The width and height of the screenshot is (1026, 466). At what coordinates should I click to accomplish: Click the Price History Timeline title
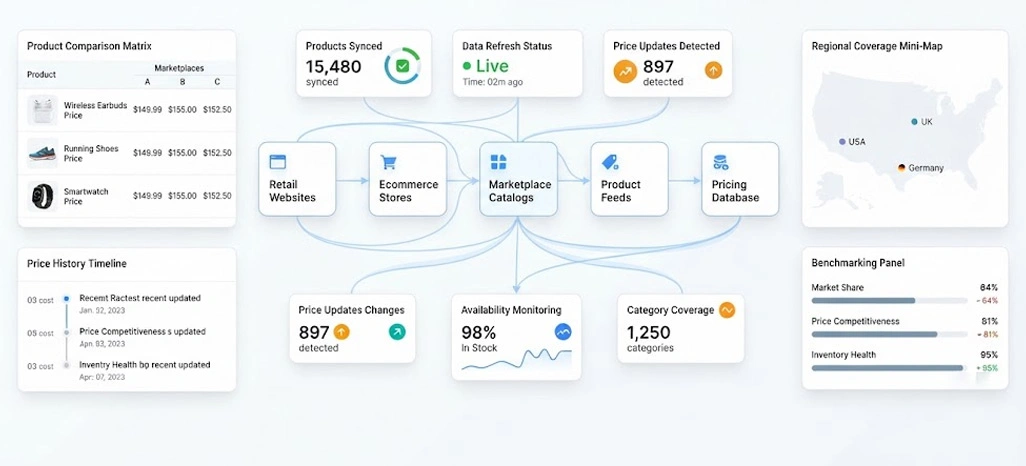(77, 264)
